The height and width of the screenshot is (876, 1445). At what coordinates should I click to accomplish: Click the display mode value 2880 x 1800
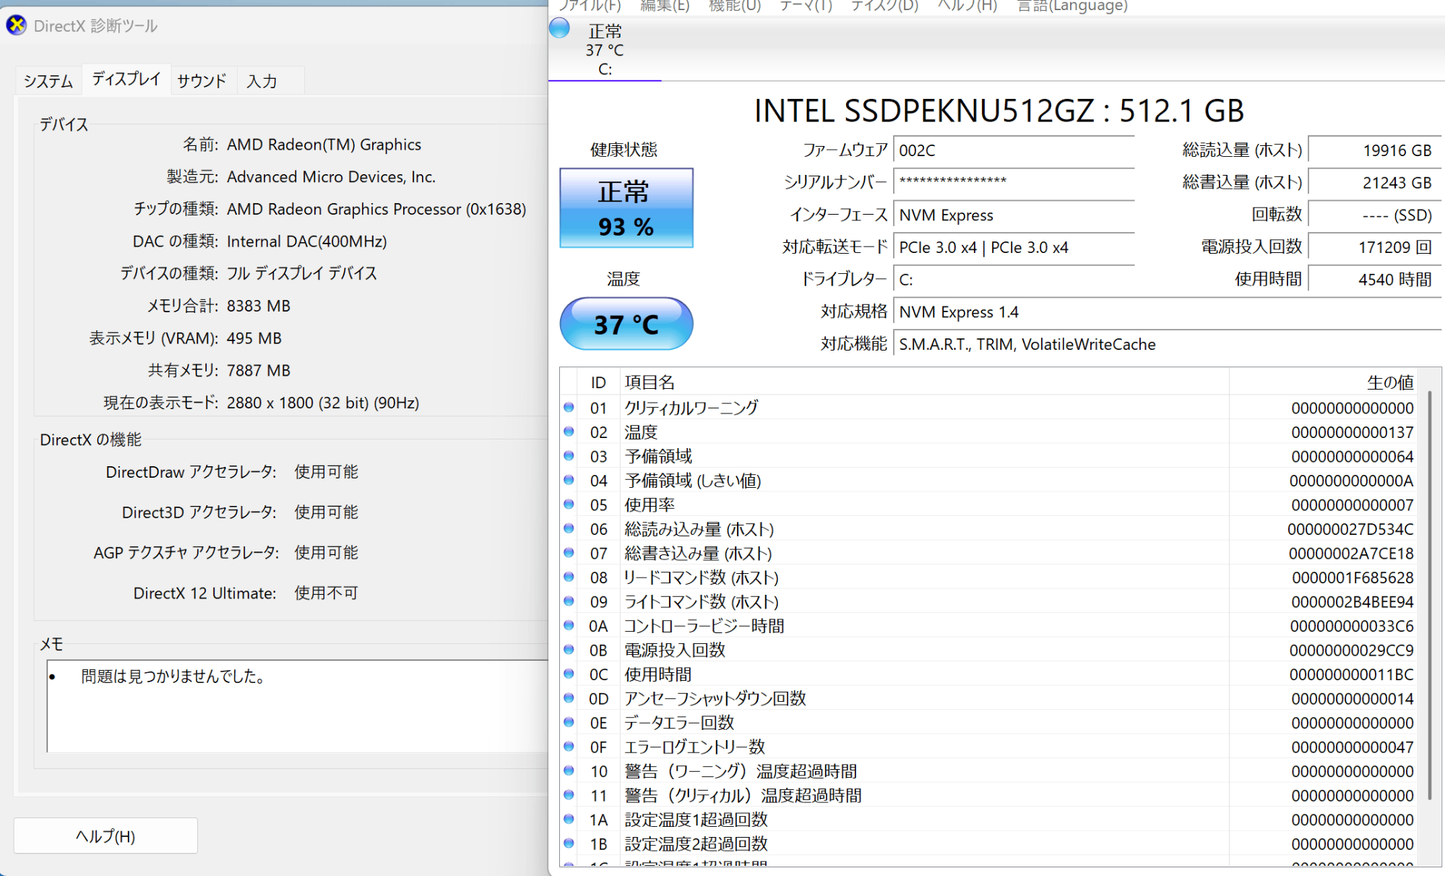(x=323, y=403)
